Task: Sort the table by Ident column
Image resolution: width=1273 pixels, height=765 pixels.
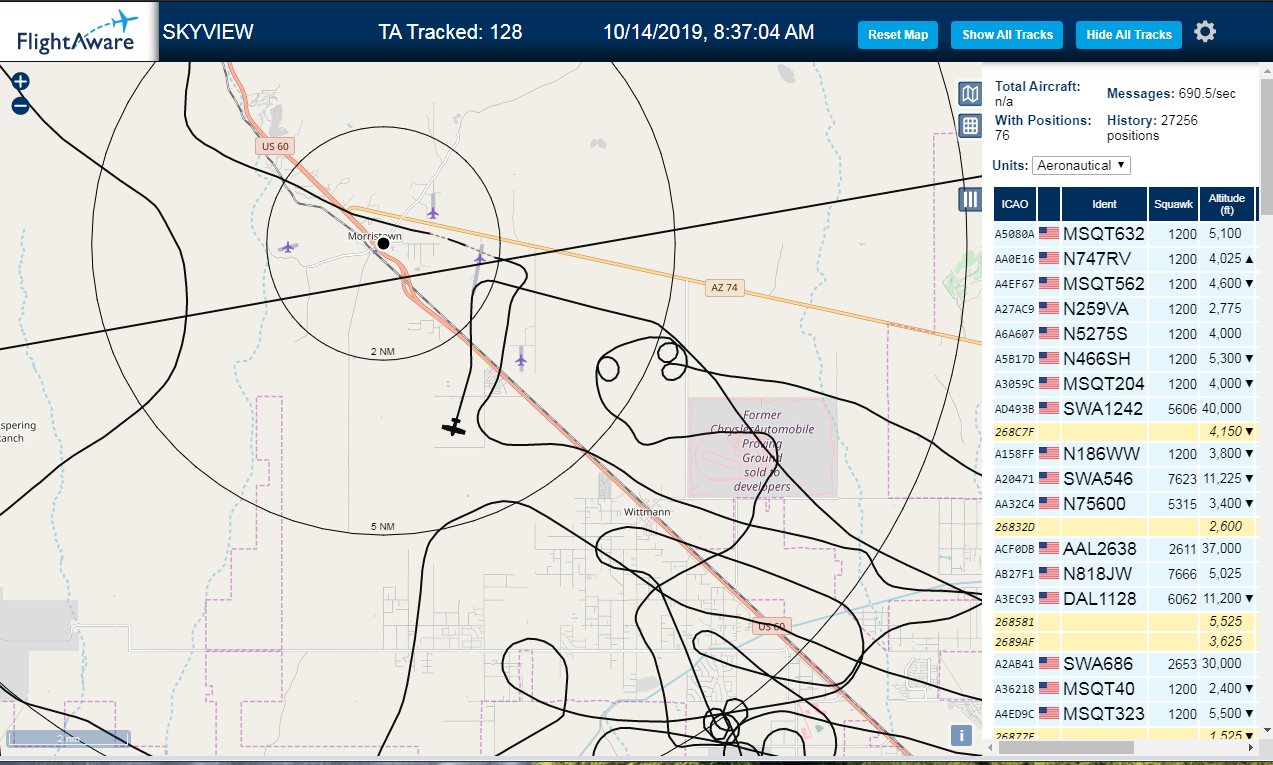Action: [x=1104, y=204]
